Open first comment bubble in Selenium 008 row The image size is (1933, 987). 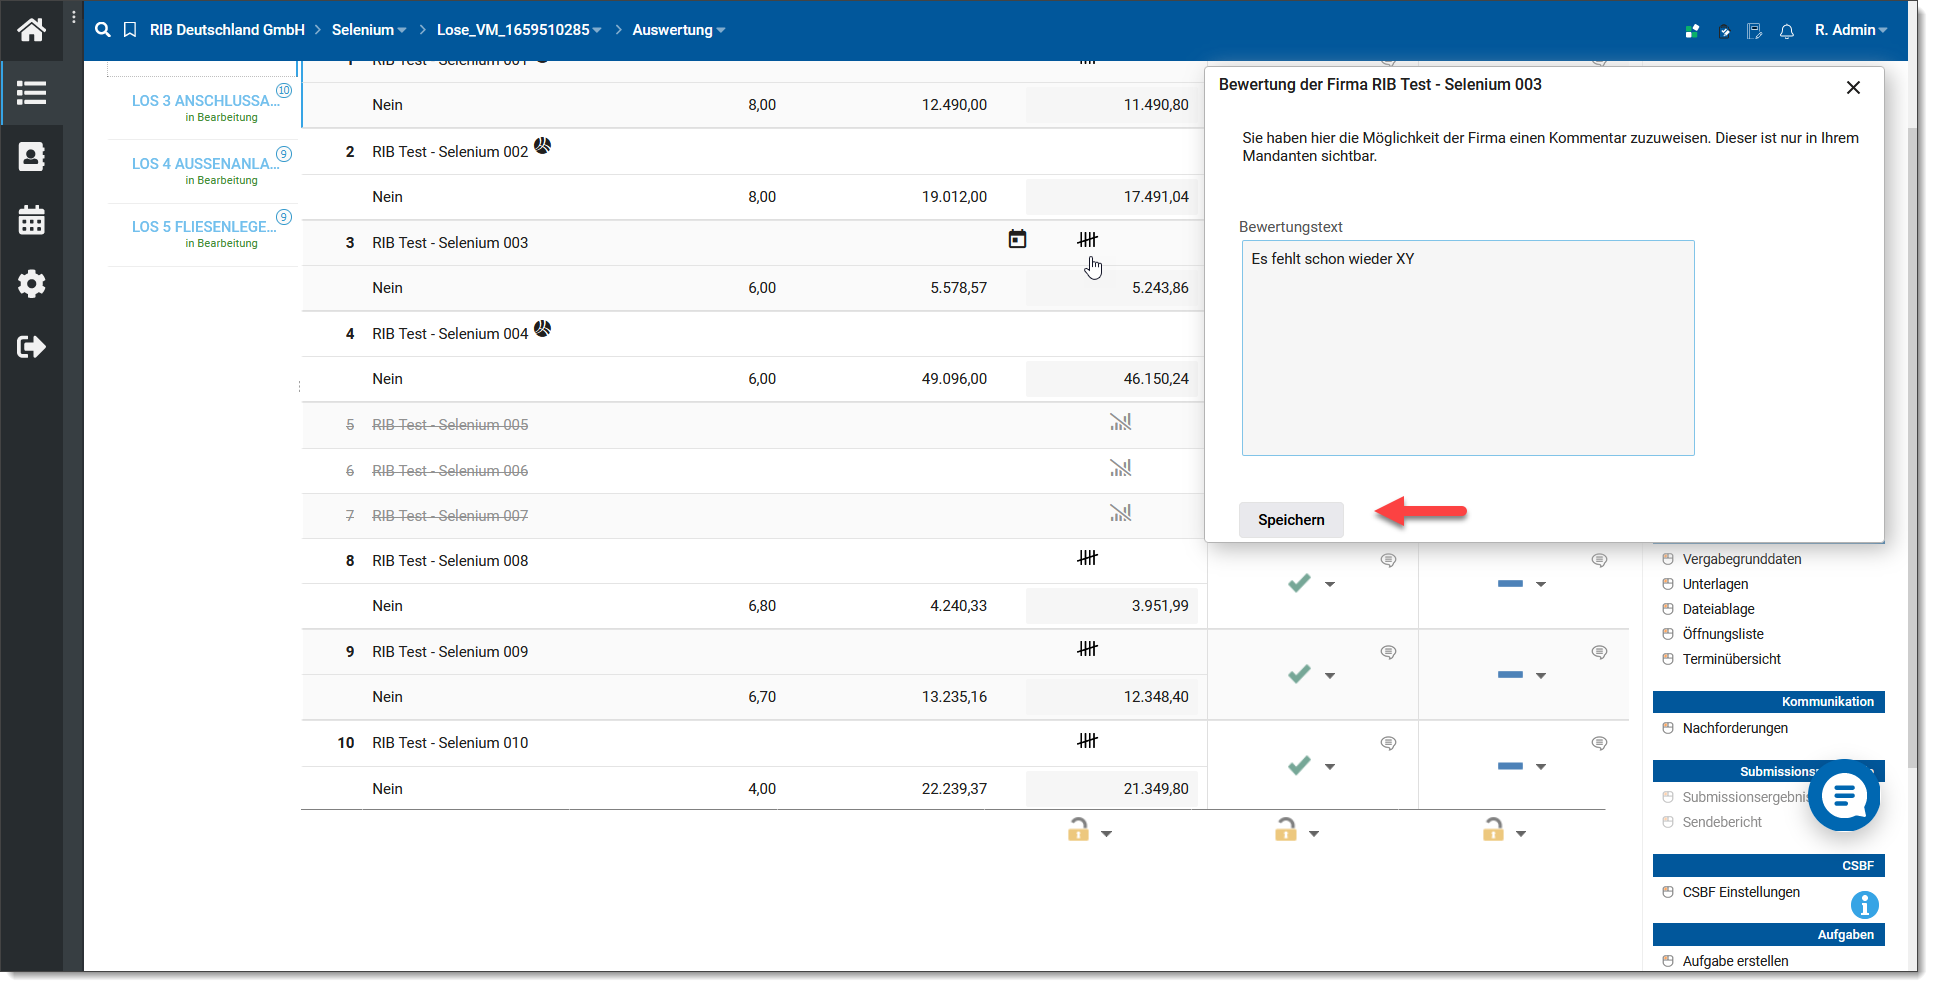[1388, 561]
